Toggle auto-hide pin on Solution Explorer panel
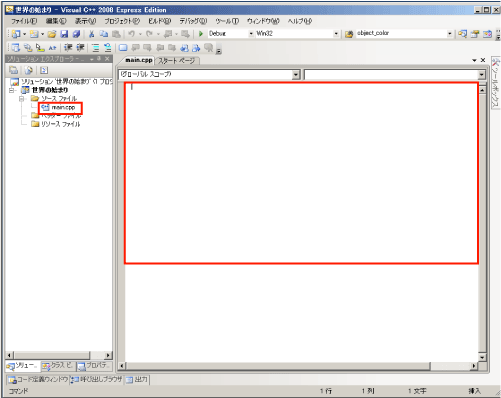The width and height of the screenshot is (501, 398). pos(99,59)
